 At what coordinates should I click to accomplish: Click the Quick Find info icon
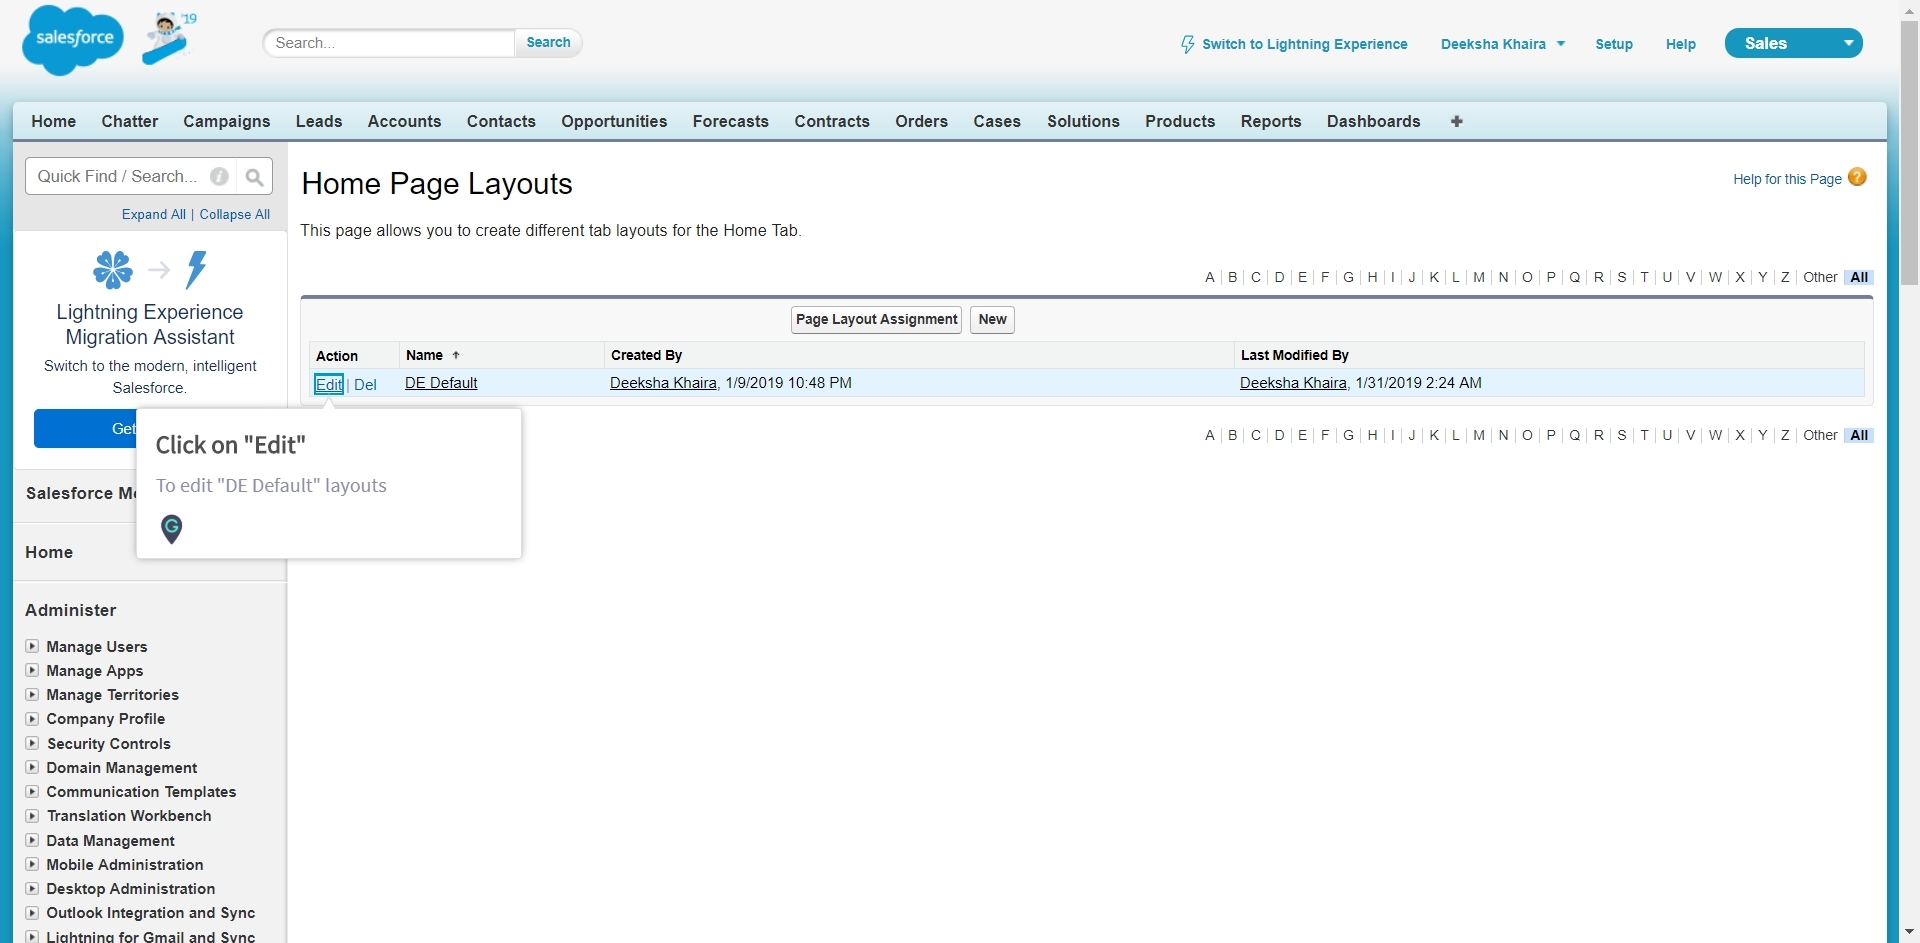[x=219, y=177]
